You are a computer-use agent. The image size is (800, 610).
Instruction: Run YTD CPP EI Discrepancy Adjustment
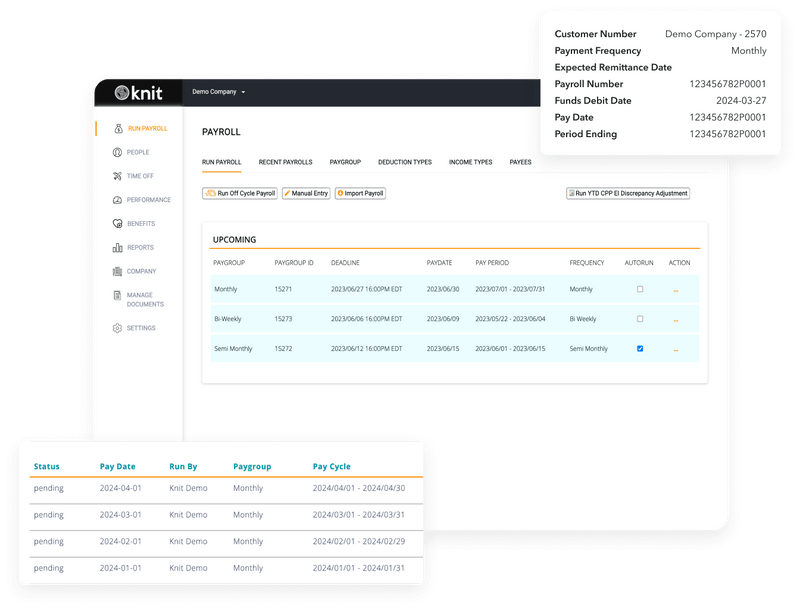(628, 193)
